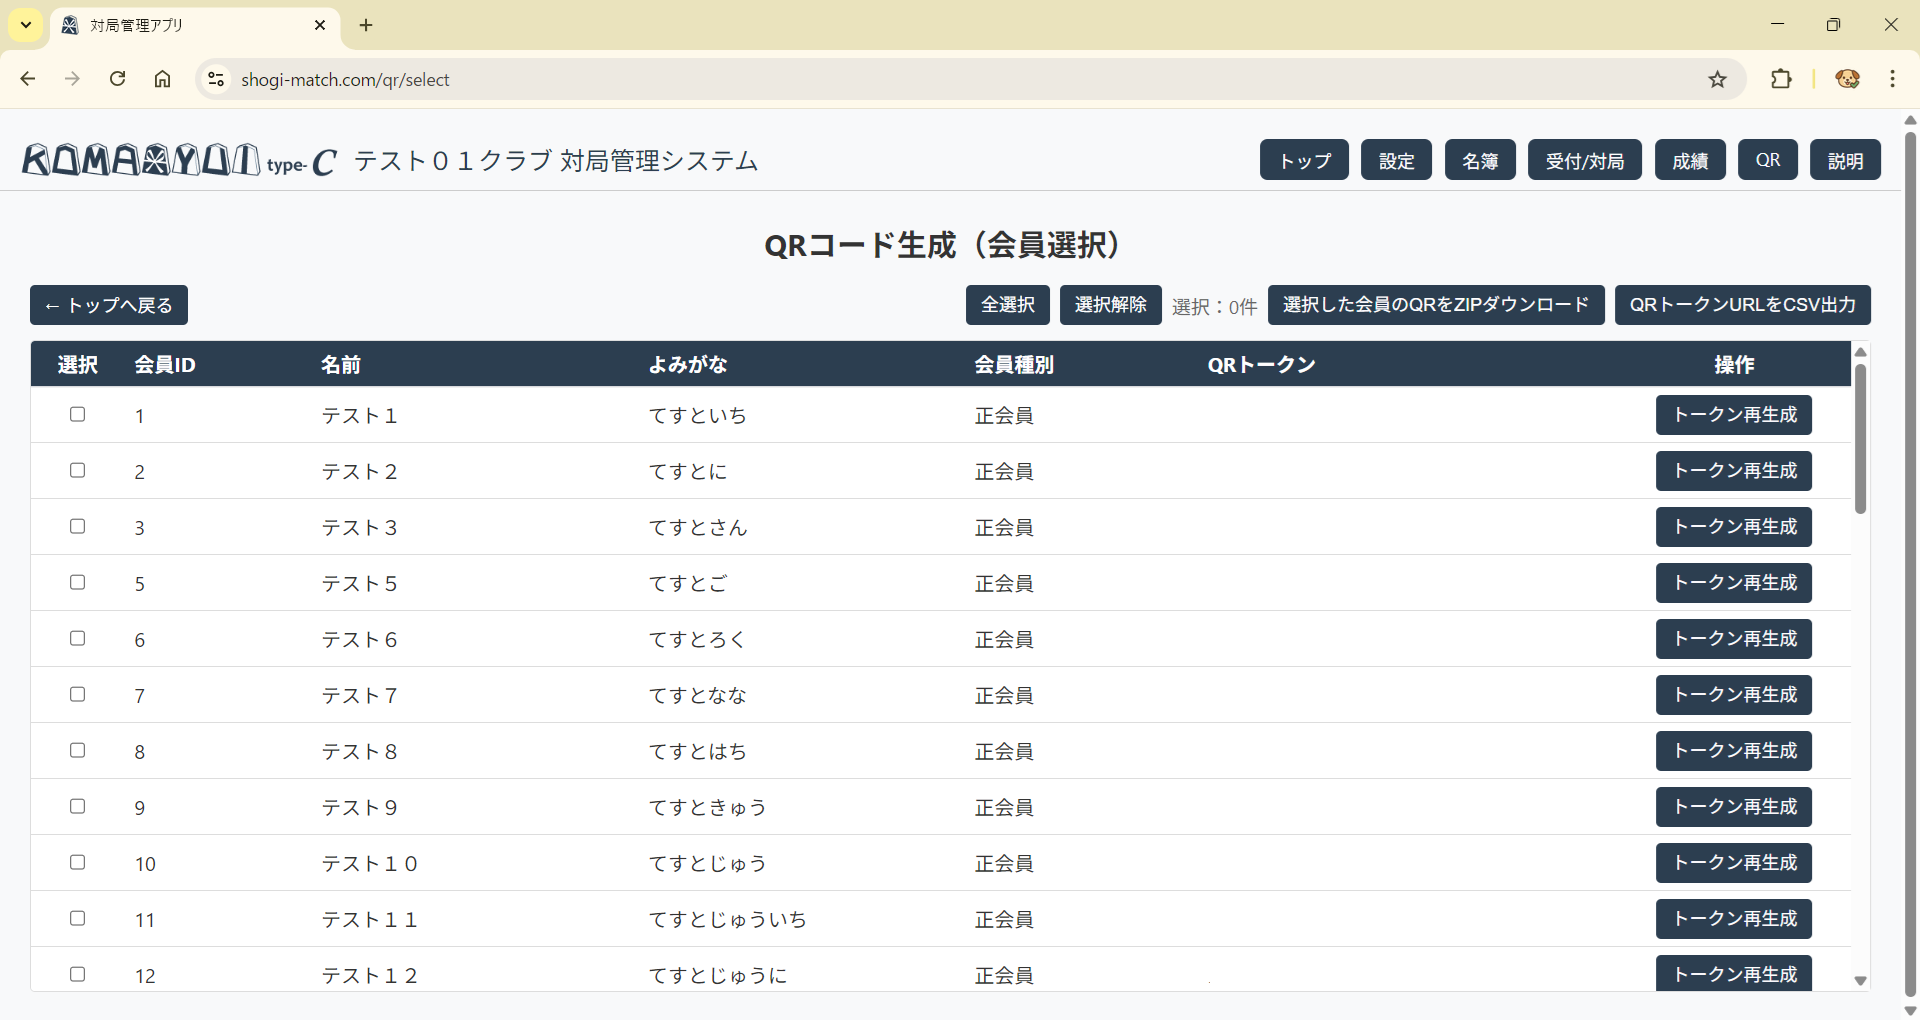Click the member table scrollbar thumb
1920x1020 pixels.
pyautogui.click(x=1860, y=438)
